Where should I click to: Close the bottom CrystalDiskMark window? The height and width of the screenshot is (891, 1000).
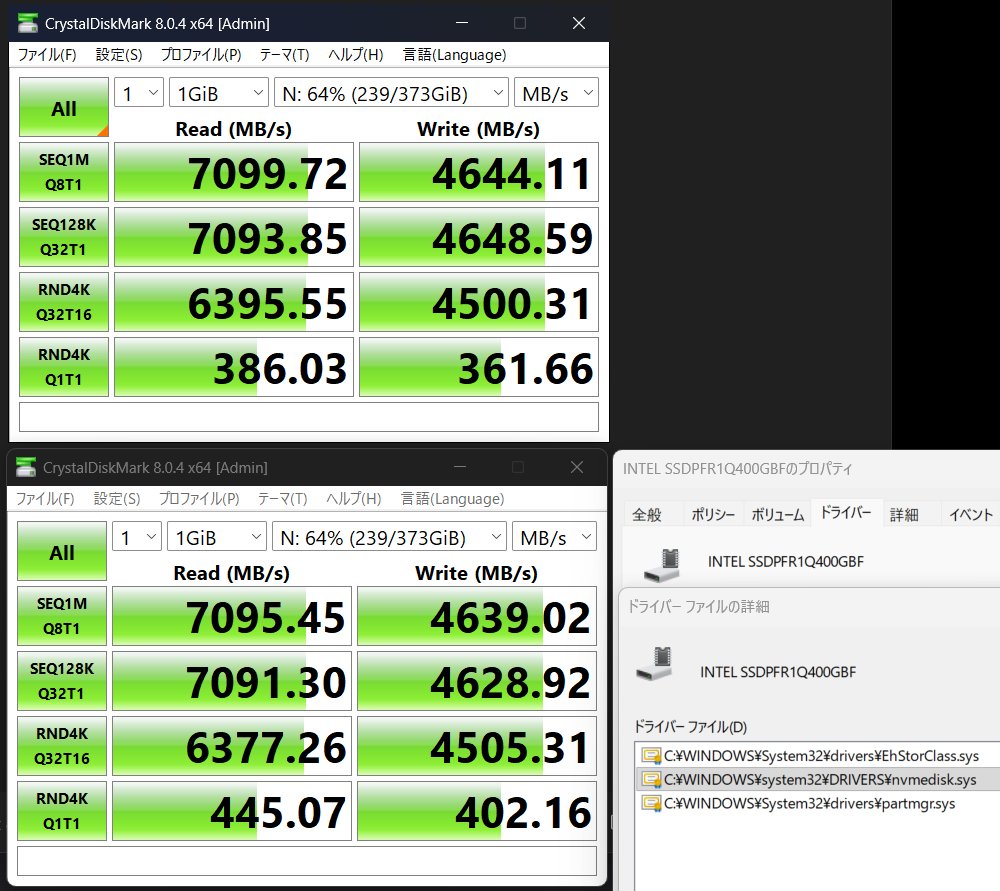(x=577, y=467)
